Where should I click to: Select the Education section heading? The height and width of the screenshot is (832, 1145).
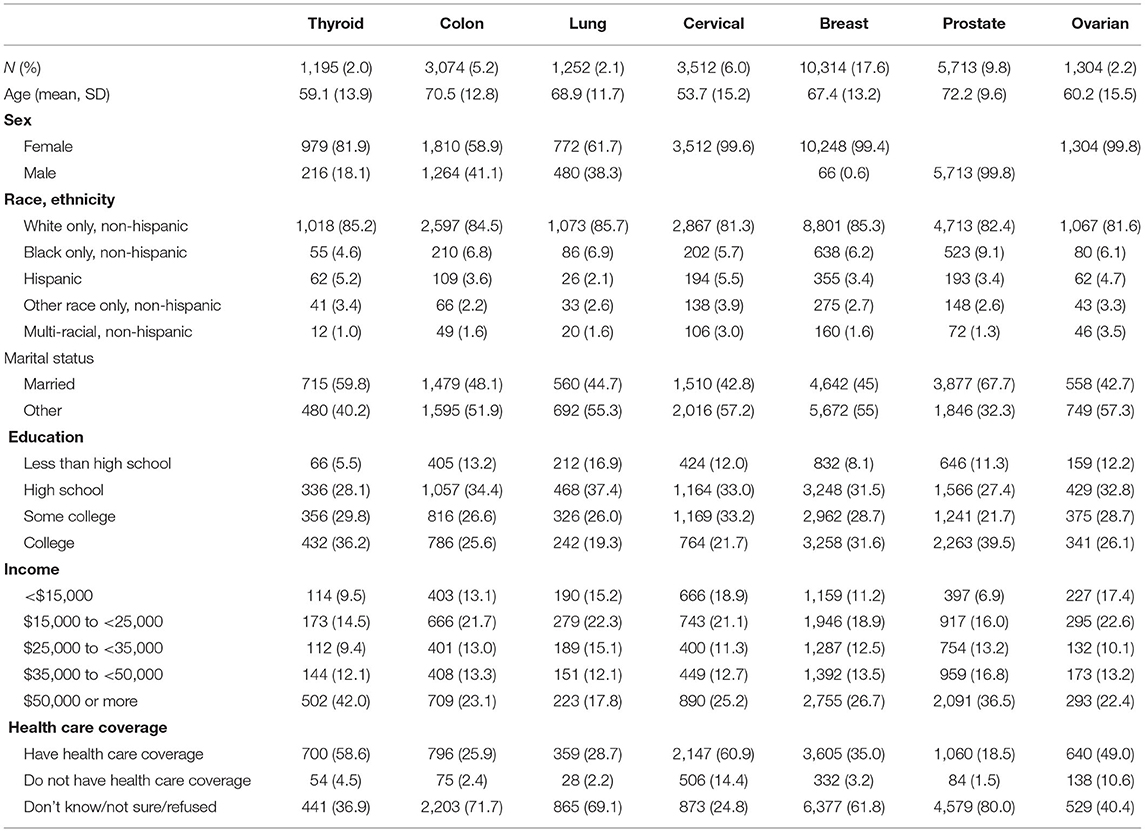(x=46, y=437)
